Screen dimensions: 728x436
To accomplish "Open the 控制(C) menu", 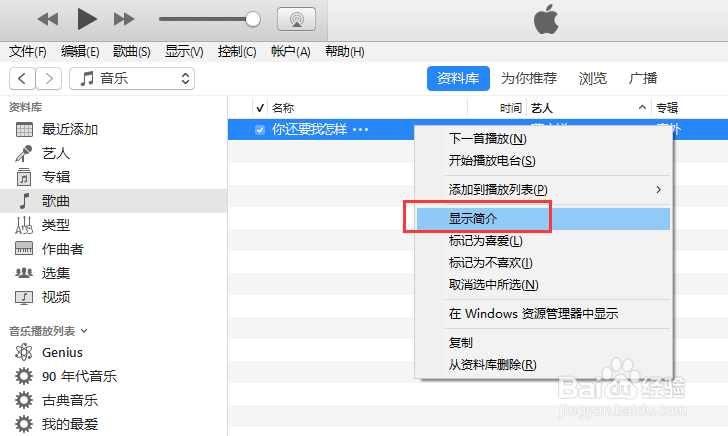I will pyautogui.click(x=237, y=52).
